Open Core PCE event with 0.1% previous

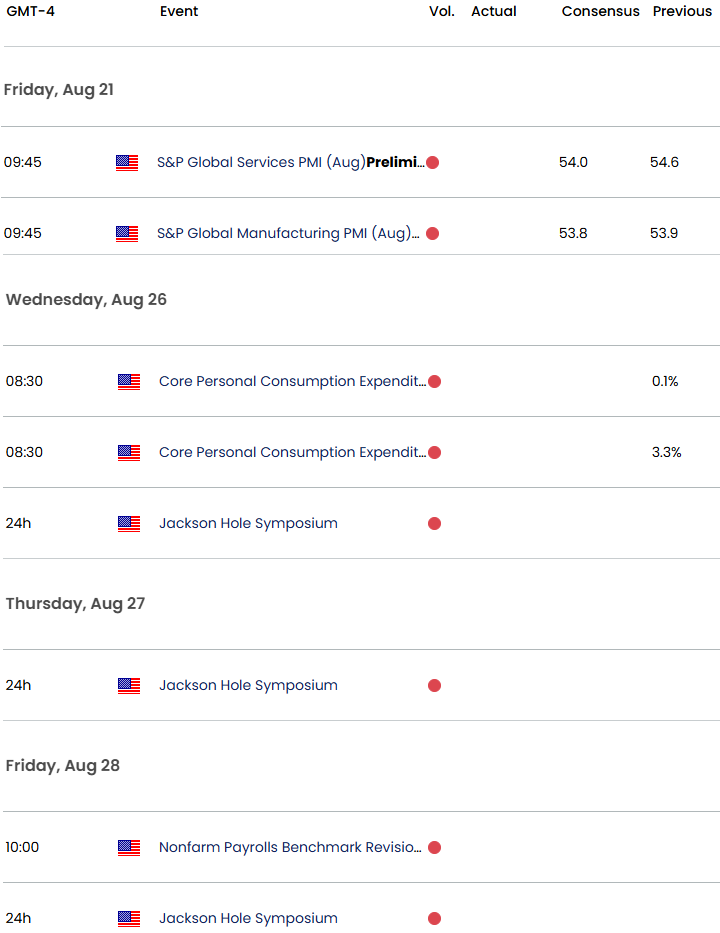click(292, 381)
